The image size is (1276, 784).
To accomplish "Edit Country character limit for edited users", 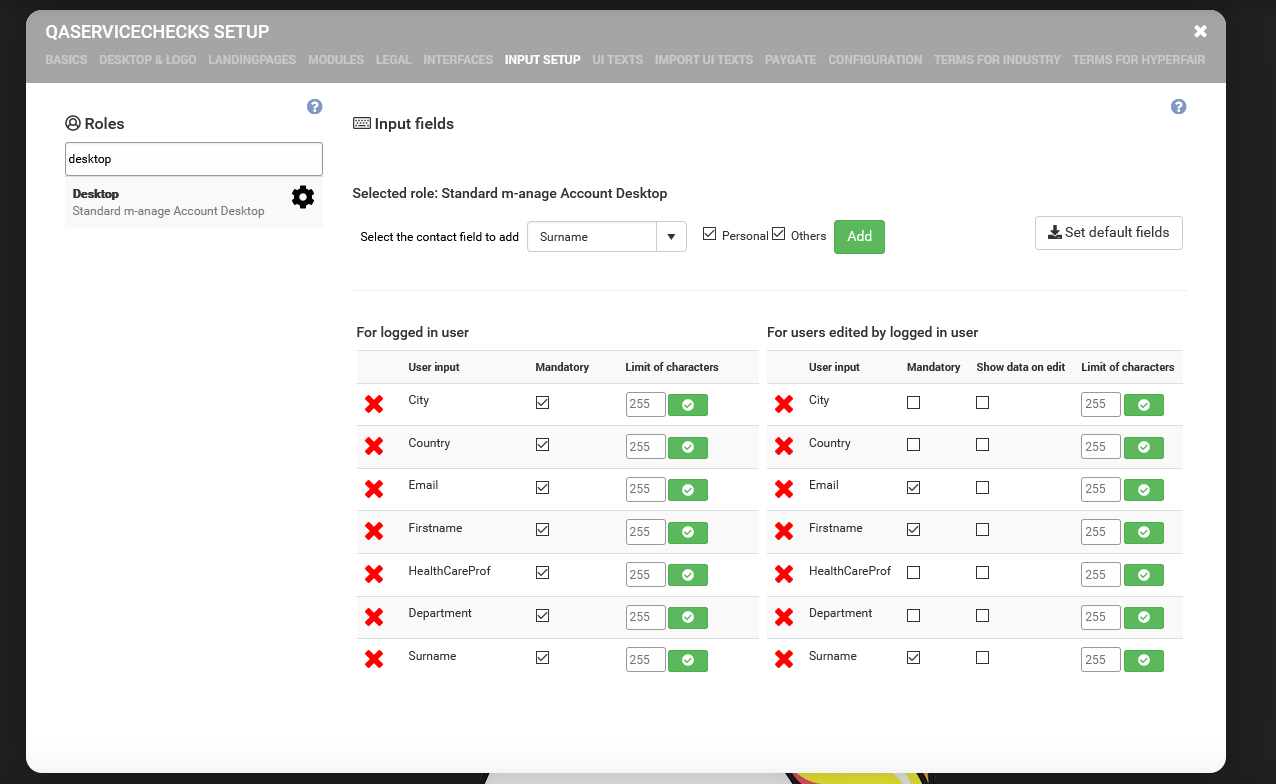I will (1101, 447).
